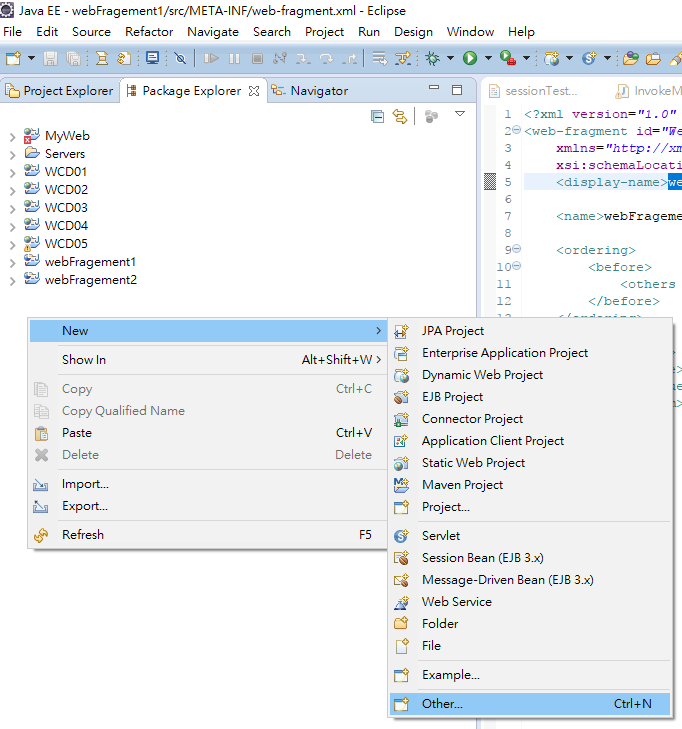682x729 pixels.
Task: Expand the WCD03 project node
Action: coord(13,209)
